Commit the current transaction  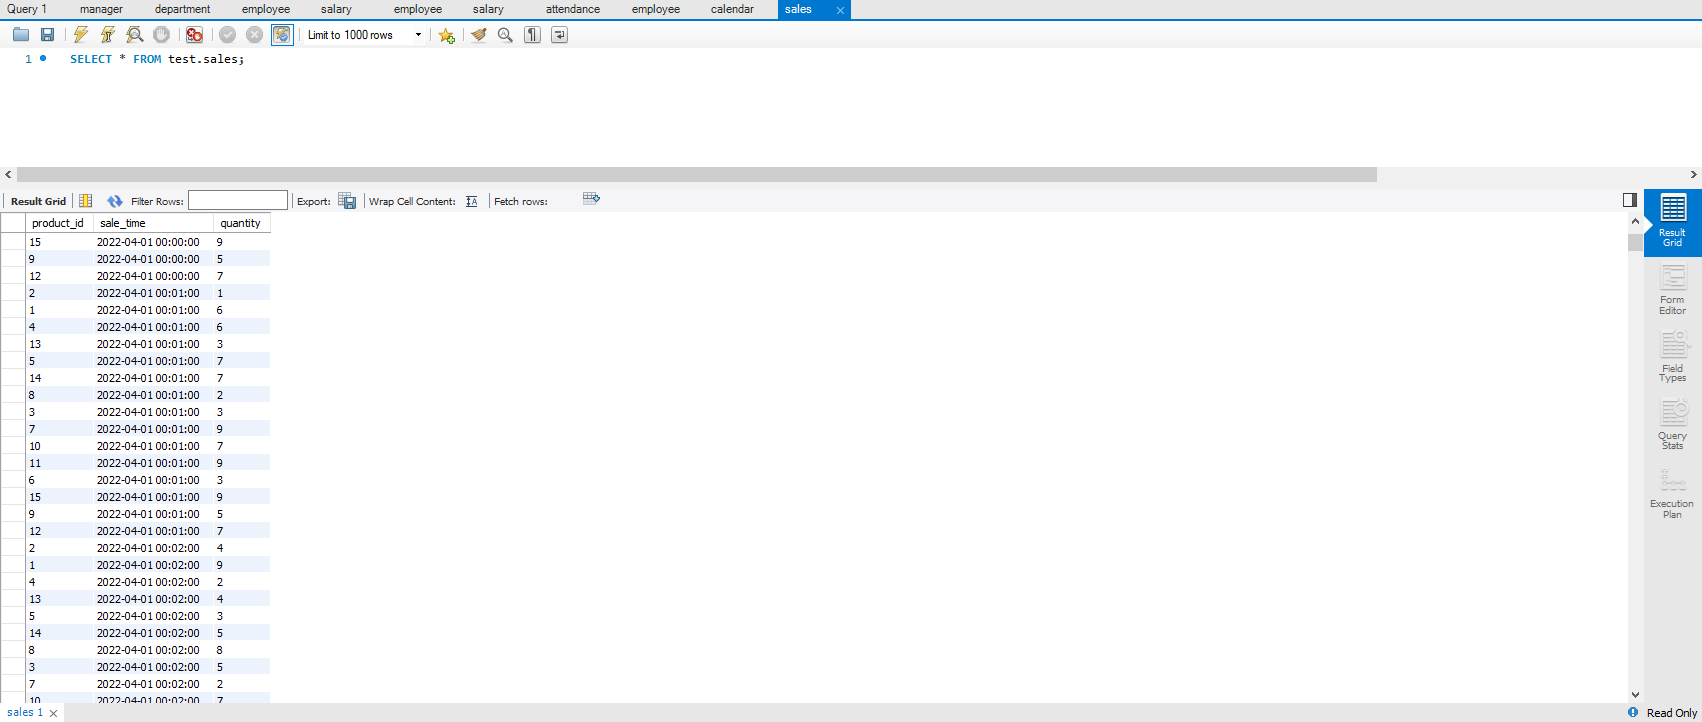[x=228, y=35]
